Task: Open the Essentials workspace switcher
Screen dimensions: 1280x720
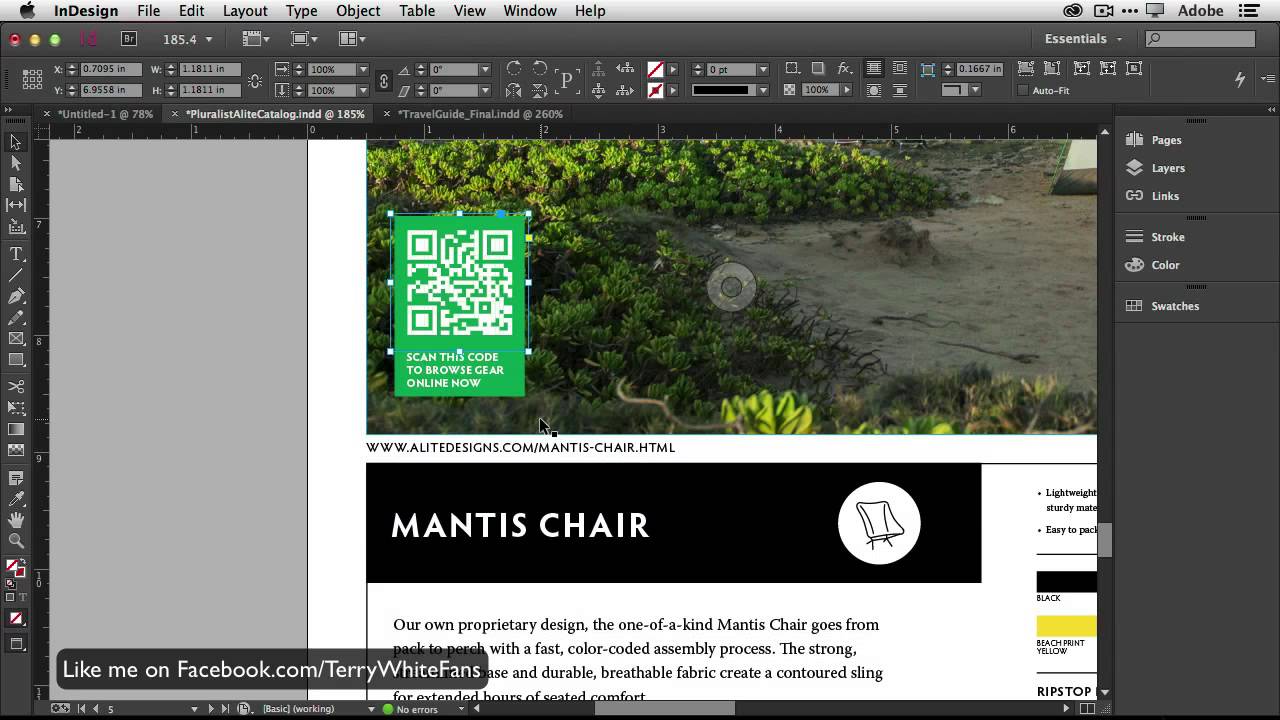Action: tap(1083, 39)
